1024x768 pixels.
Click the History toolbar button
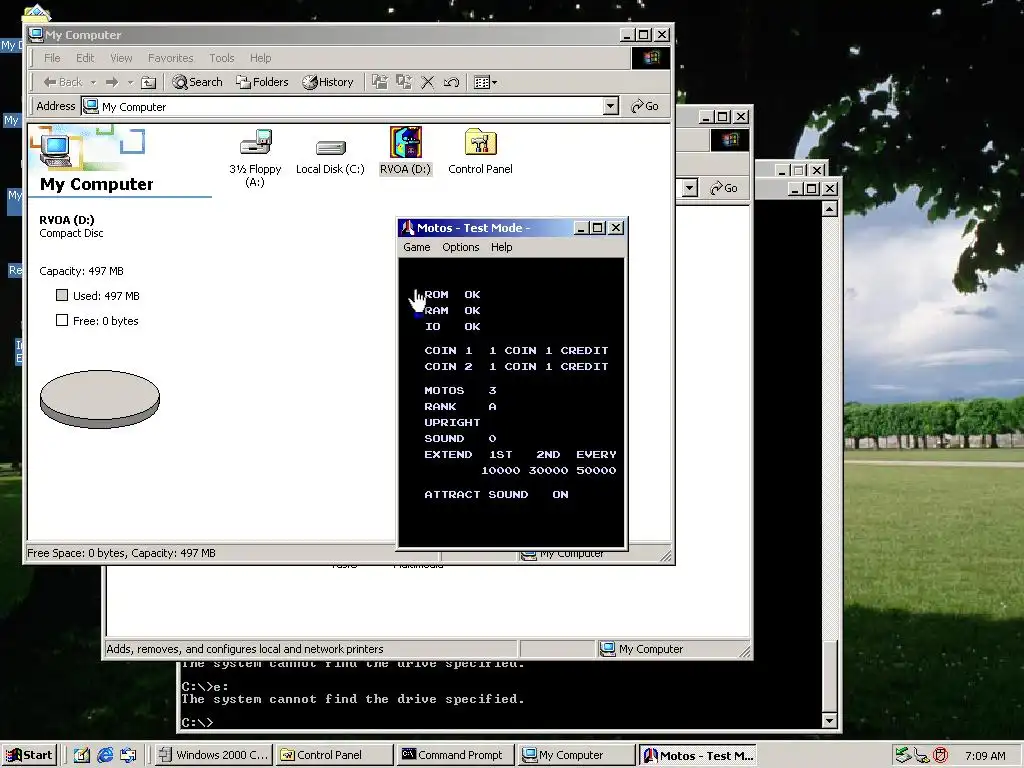[x=328, y=82]
